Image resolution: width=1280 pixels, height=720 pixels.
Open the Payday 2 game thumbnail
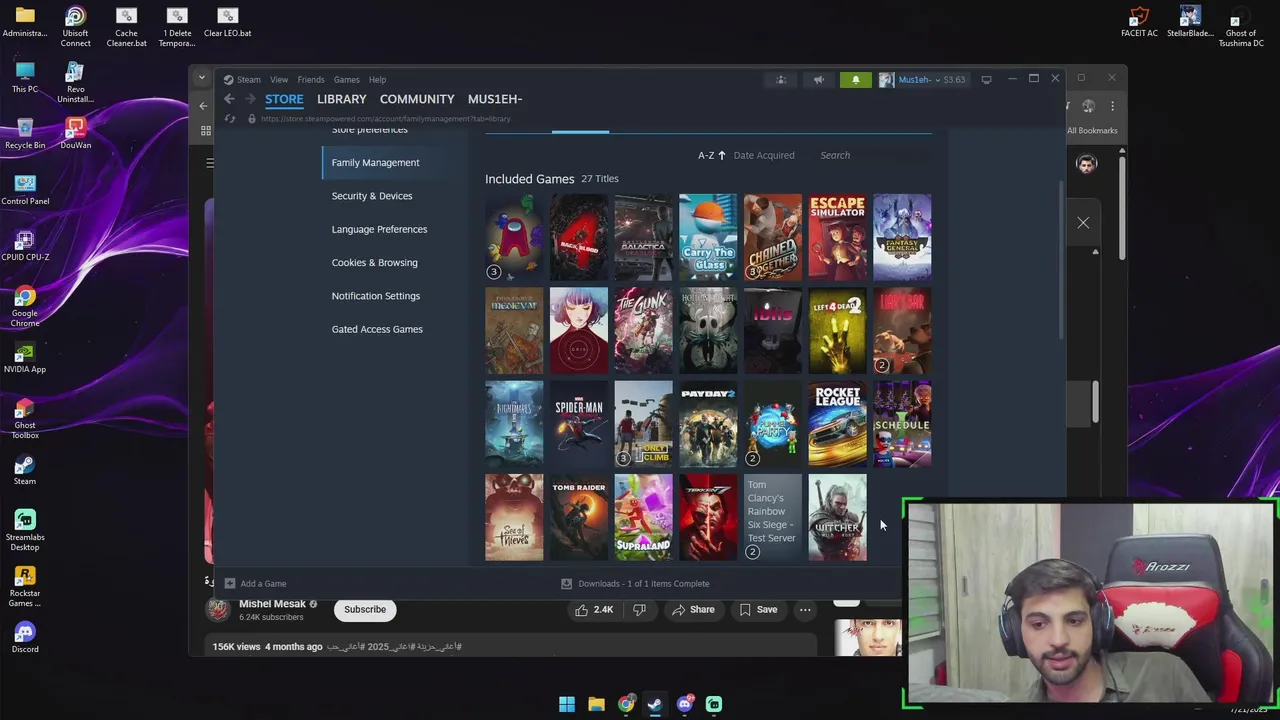[x=708, y=424]
